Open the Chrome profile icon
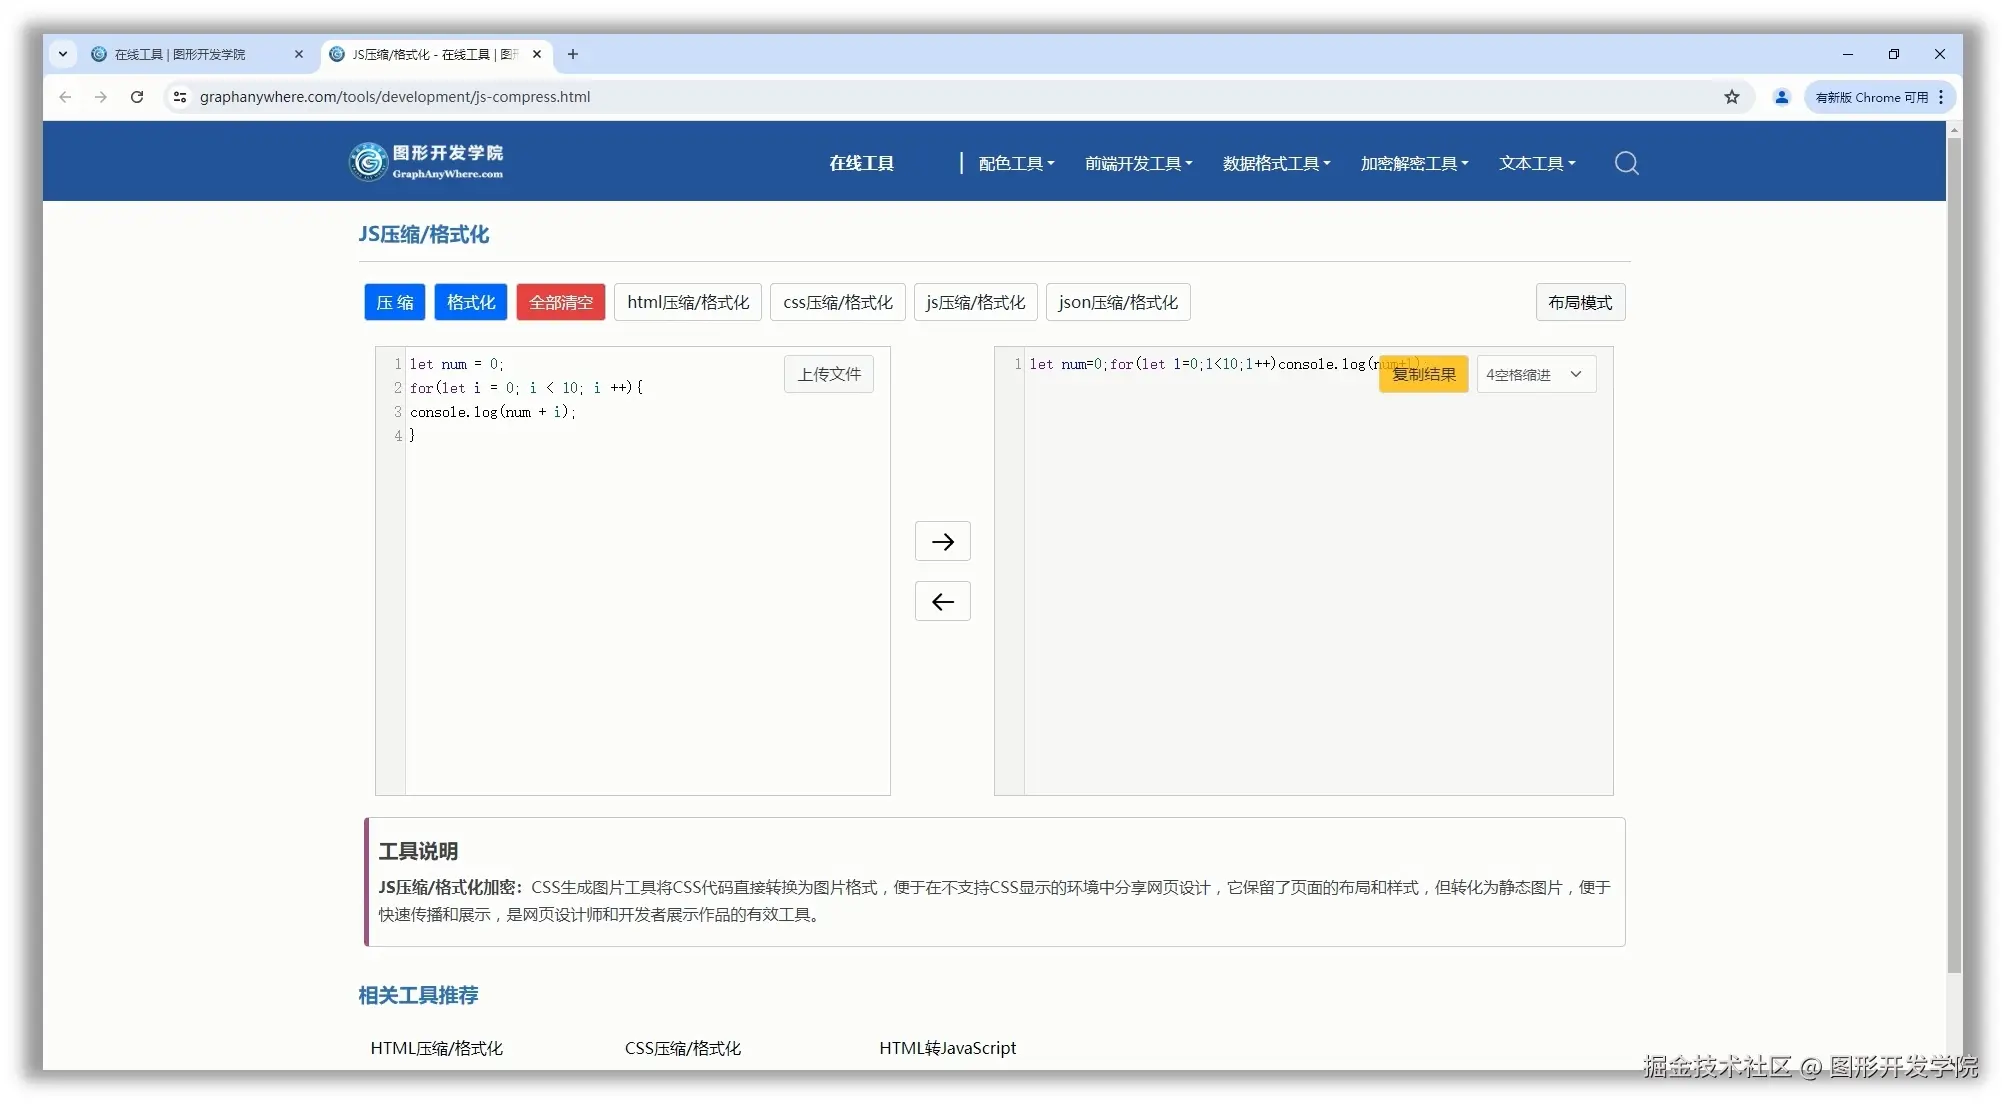Screen dimensions: 2007x1109 [1780, 97]
